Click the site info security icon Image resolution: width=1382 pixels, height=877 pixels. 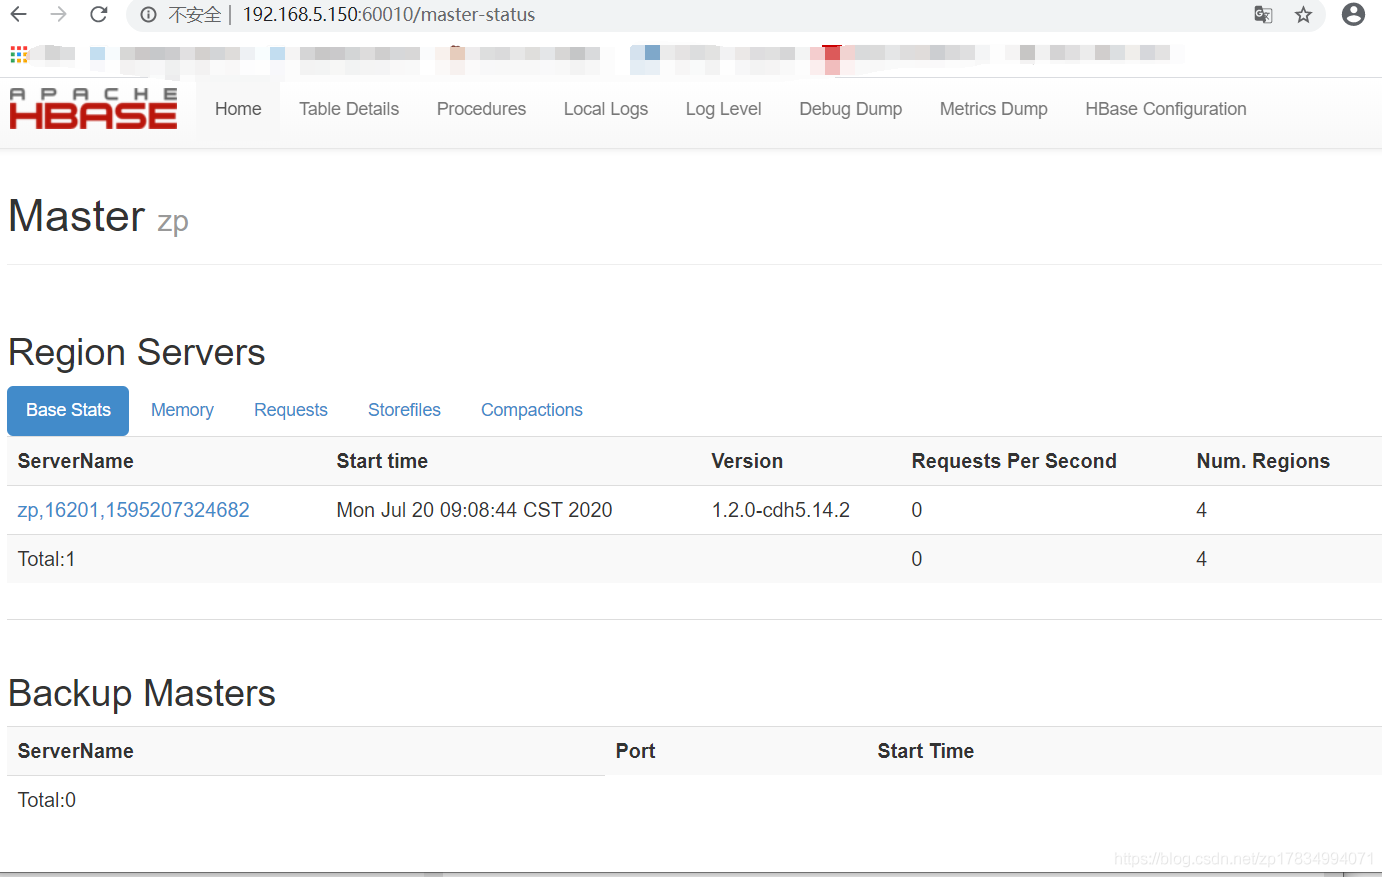point(148,15)
